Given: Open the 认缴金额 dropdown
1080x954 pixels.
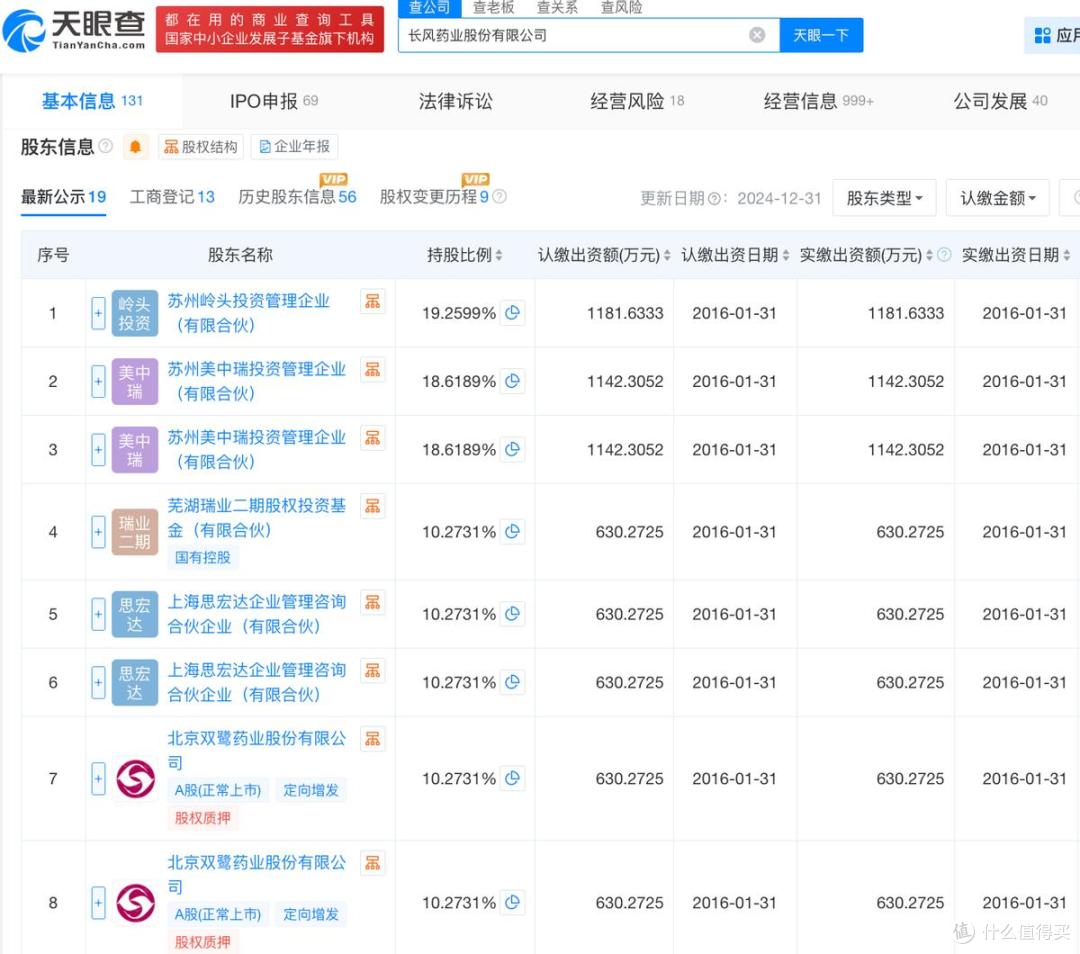Looking at the screenshot, I should tap(997, 197).
